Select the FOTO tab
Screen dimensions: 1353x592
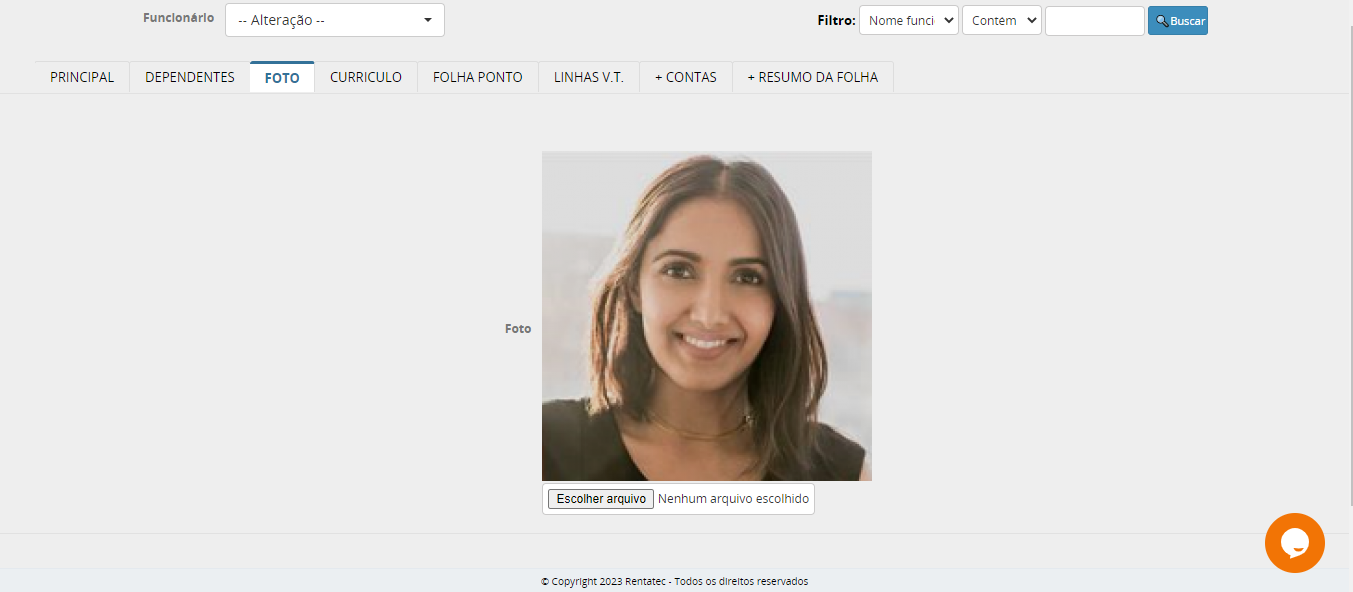pyautogui.click(x=282, y=77)
